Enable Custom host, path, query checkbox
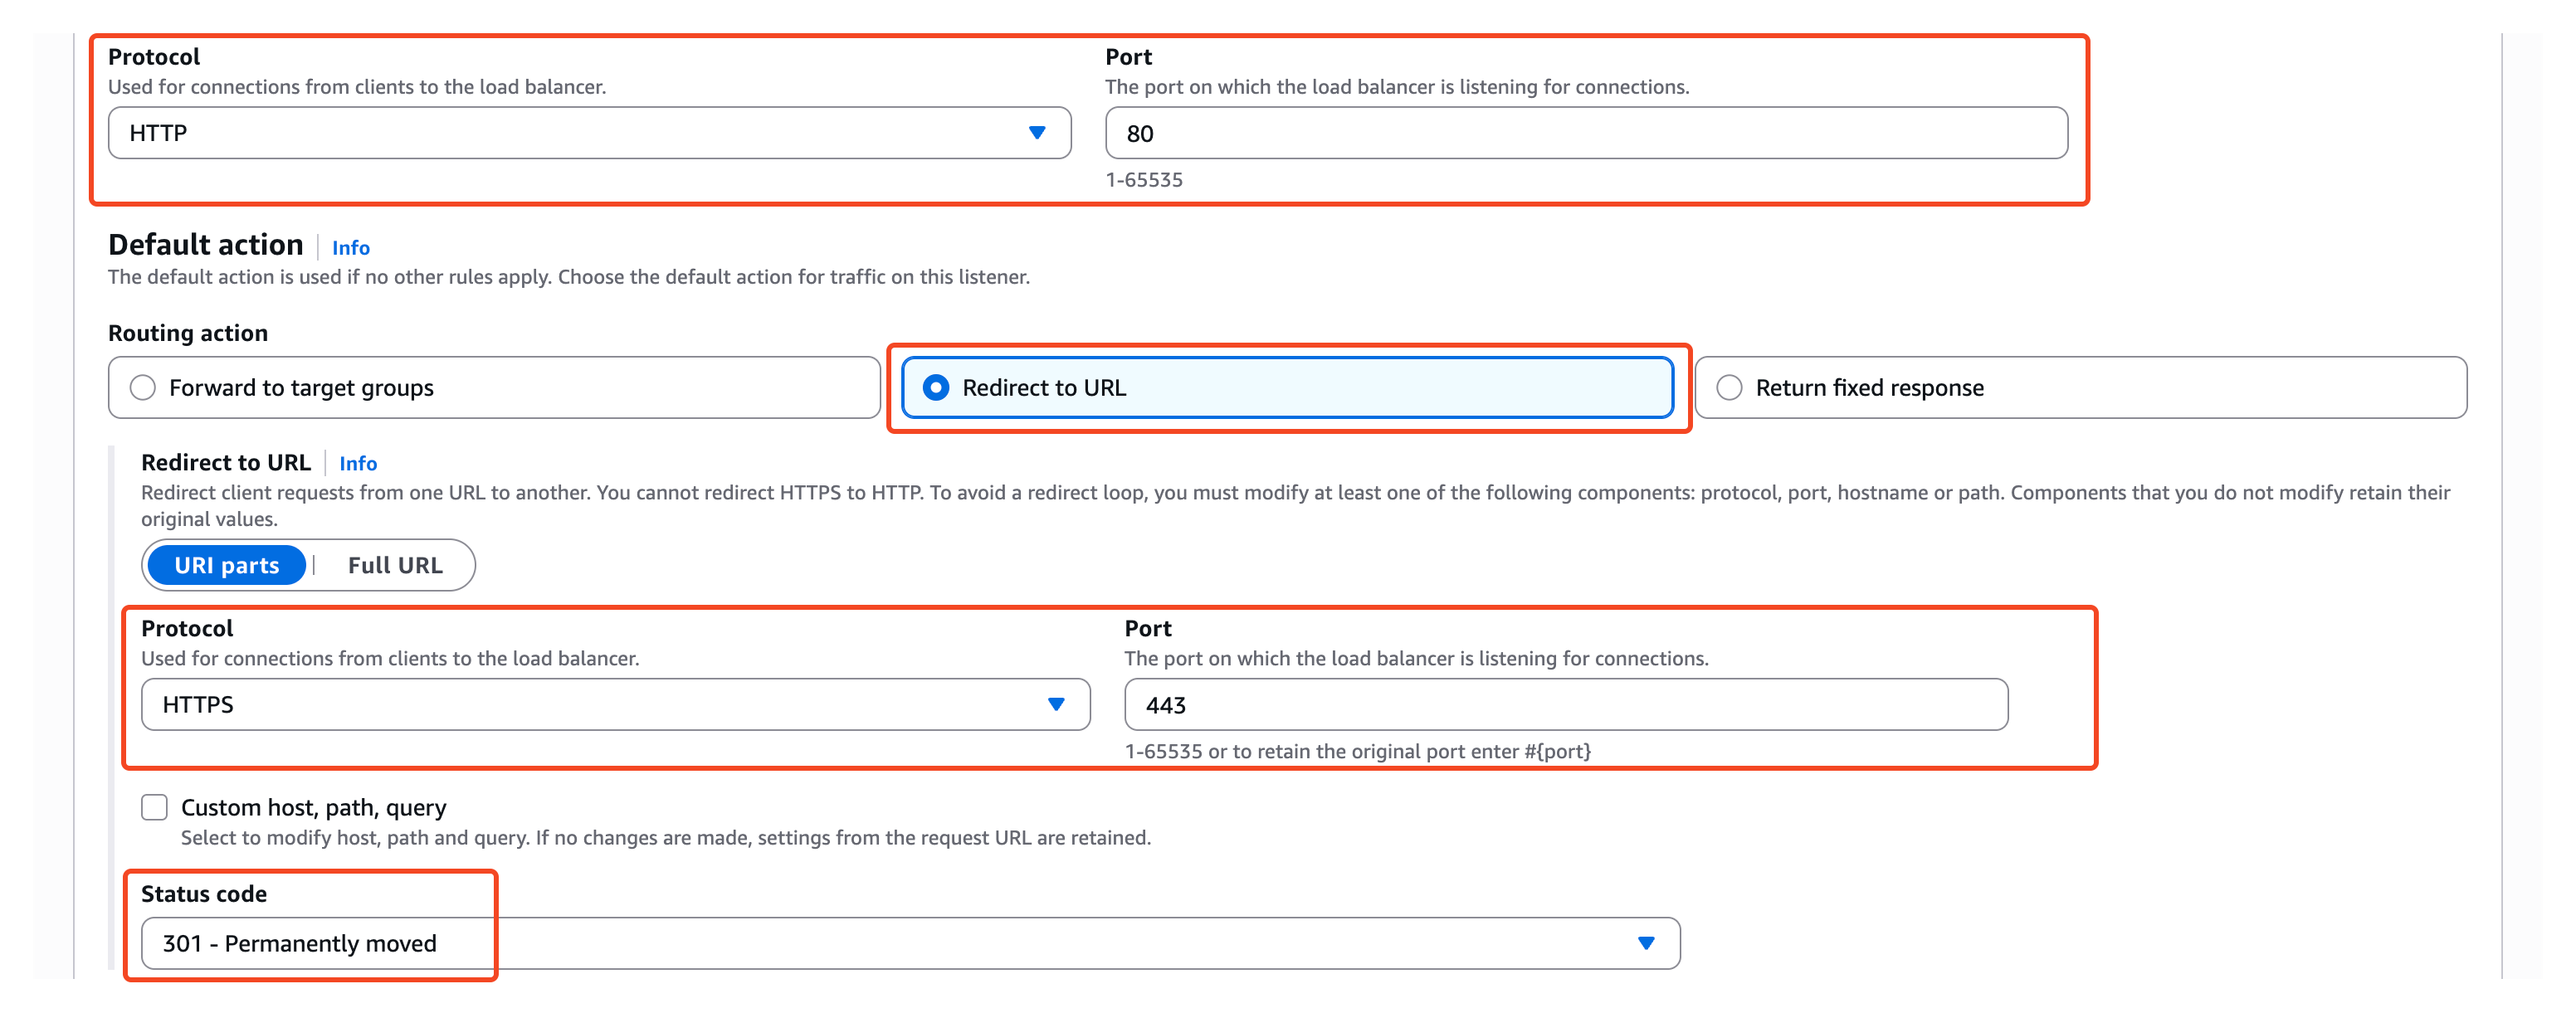Screen dimensions: 2576x1013 (x=154, y=807)
